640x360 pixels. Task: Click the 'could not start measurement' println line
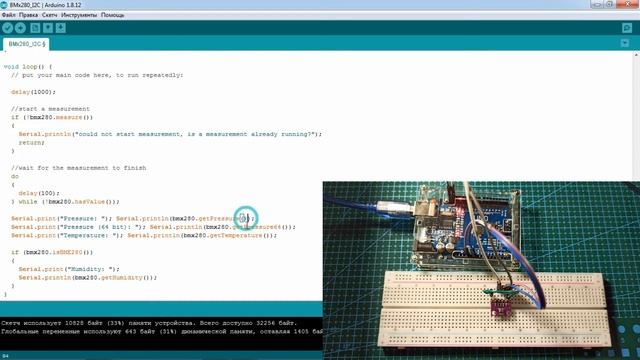pyautogui.click(x=170, y=134)
